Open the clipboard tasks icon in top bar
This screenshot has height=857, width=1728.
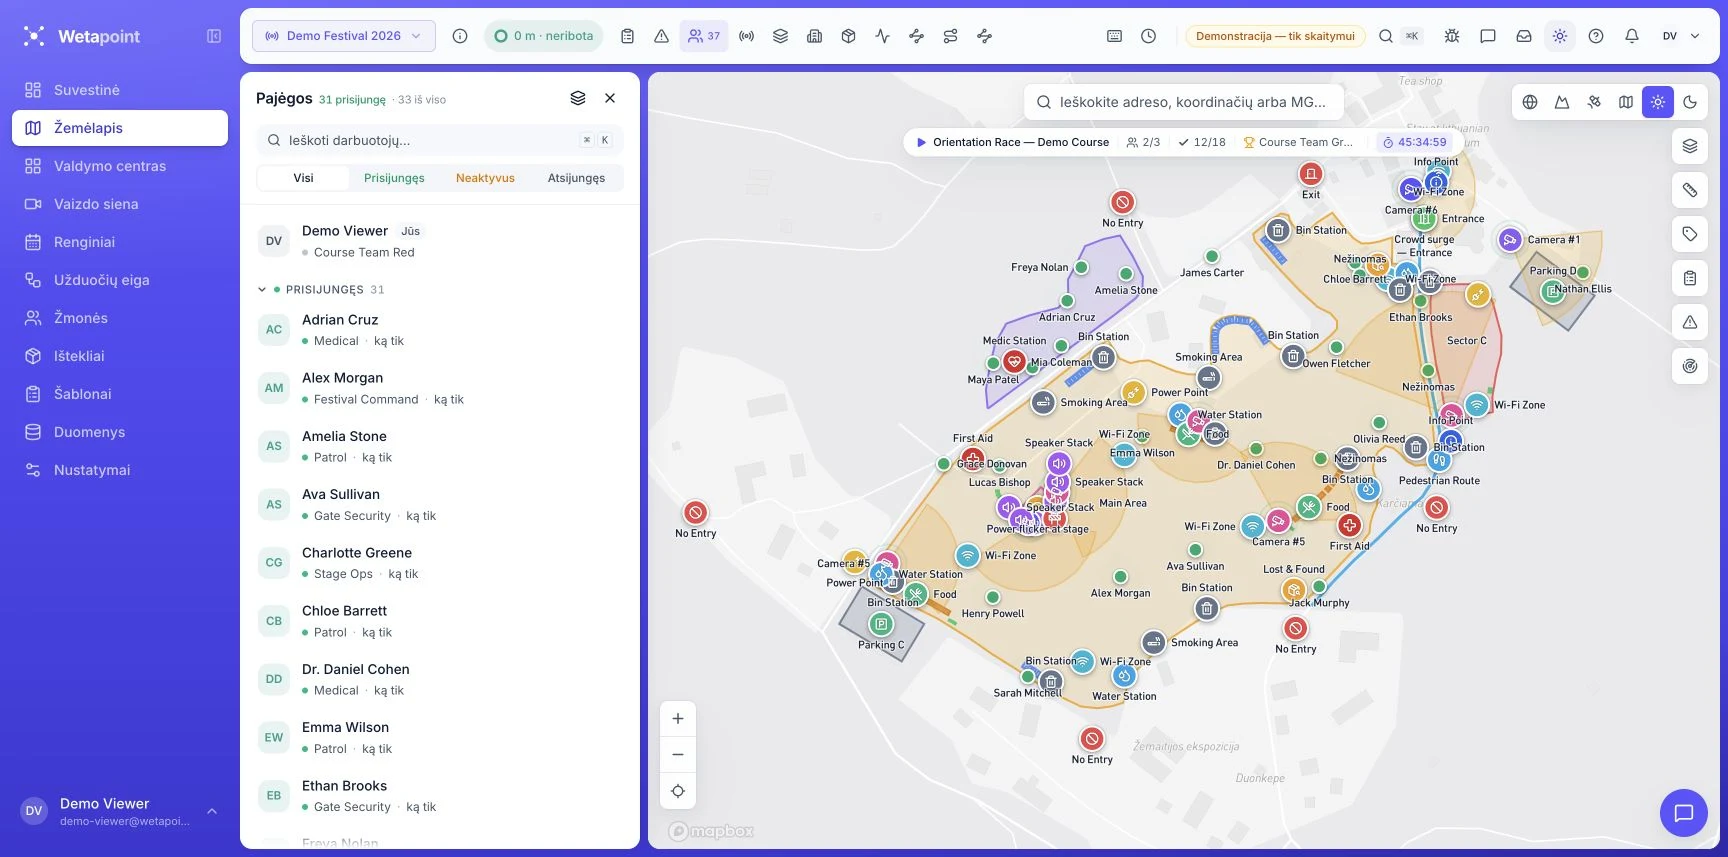627,36
